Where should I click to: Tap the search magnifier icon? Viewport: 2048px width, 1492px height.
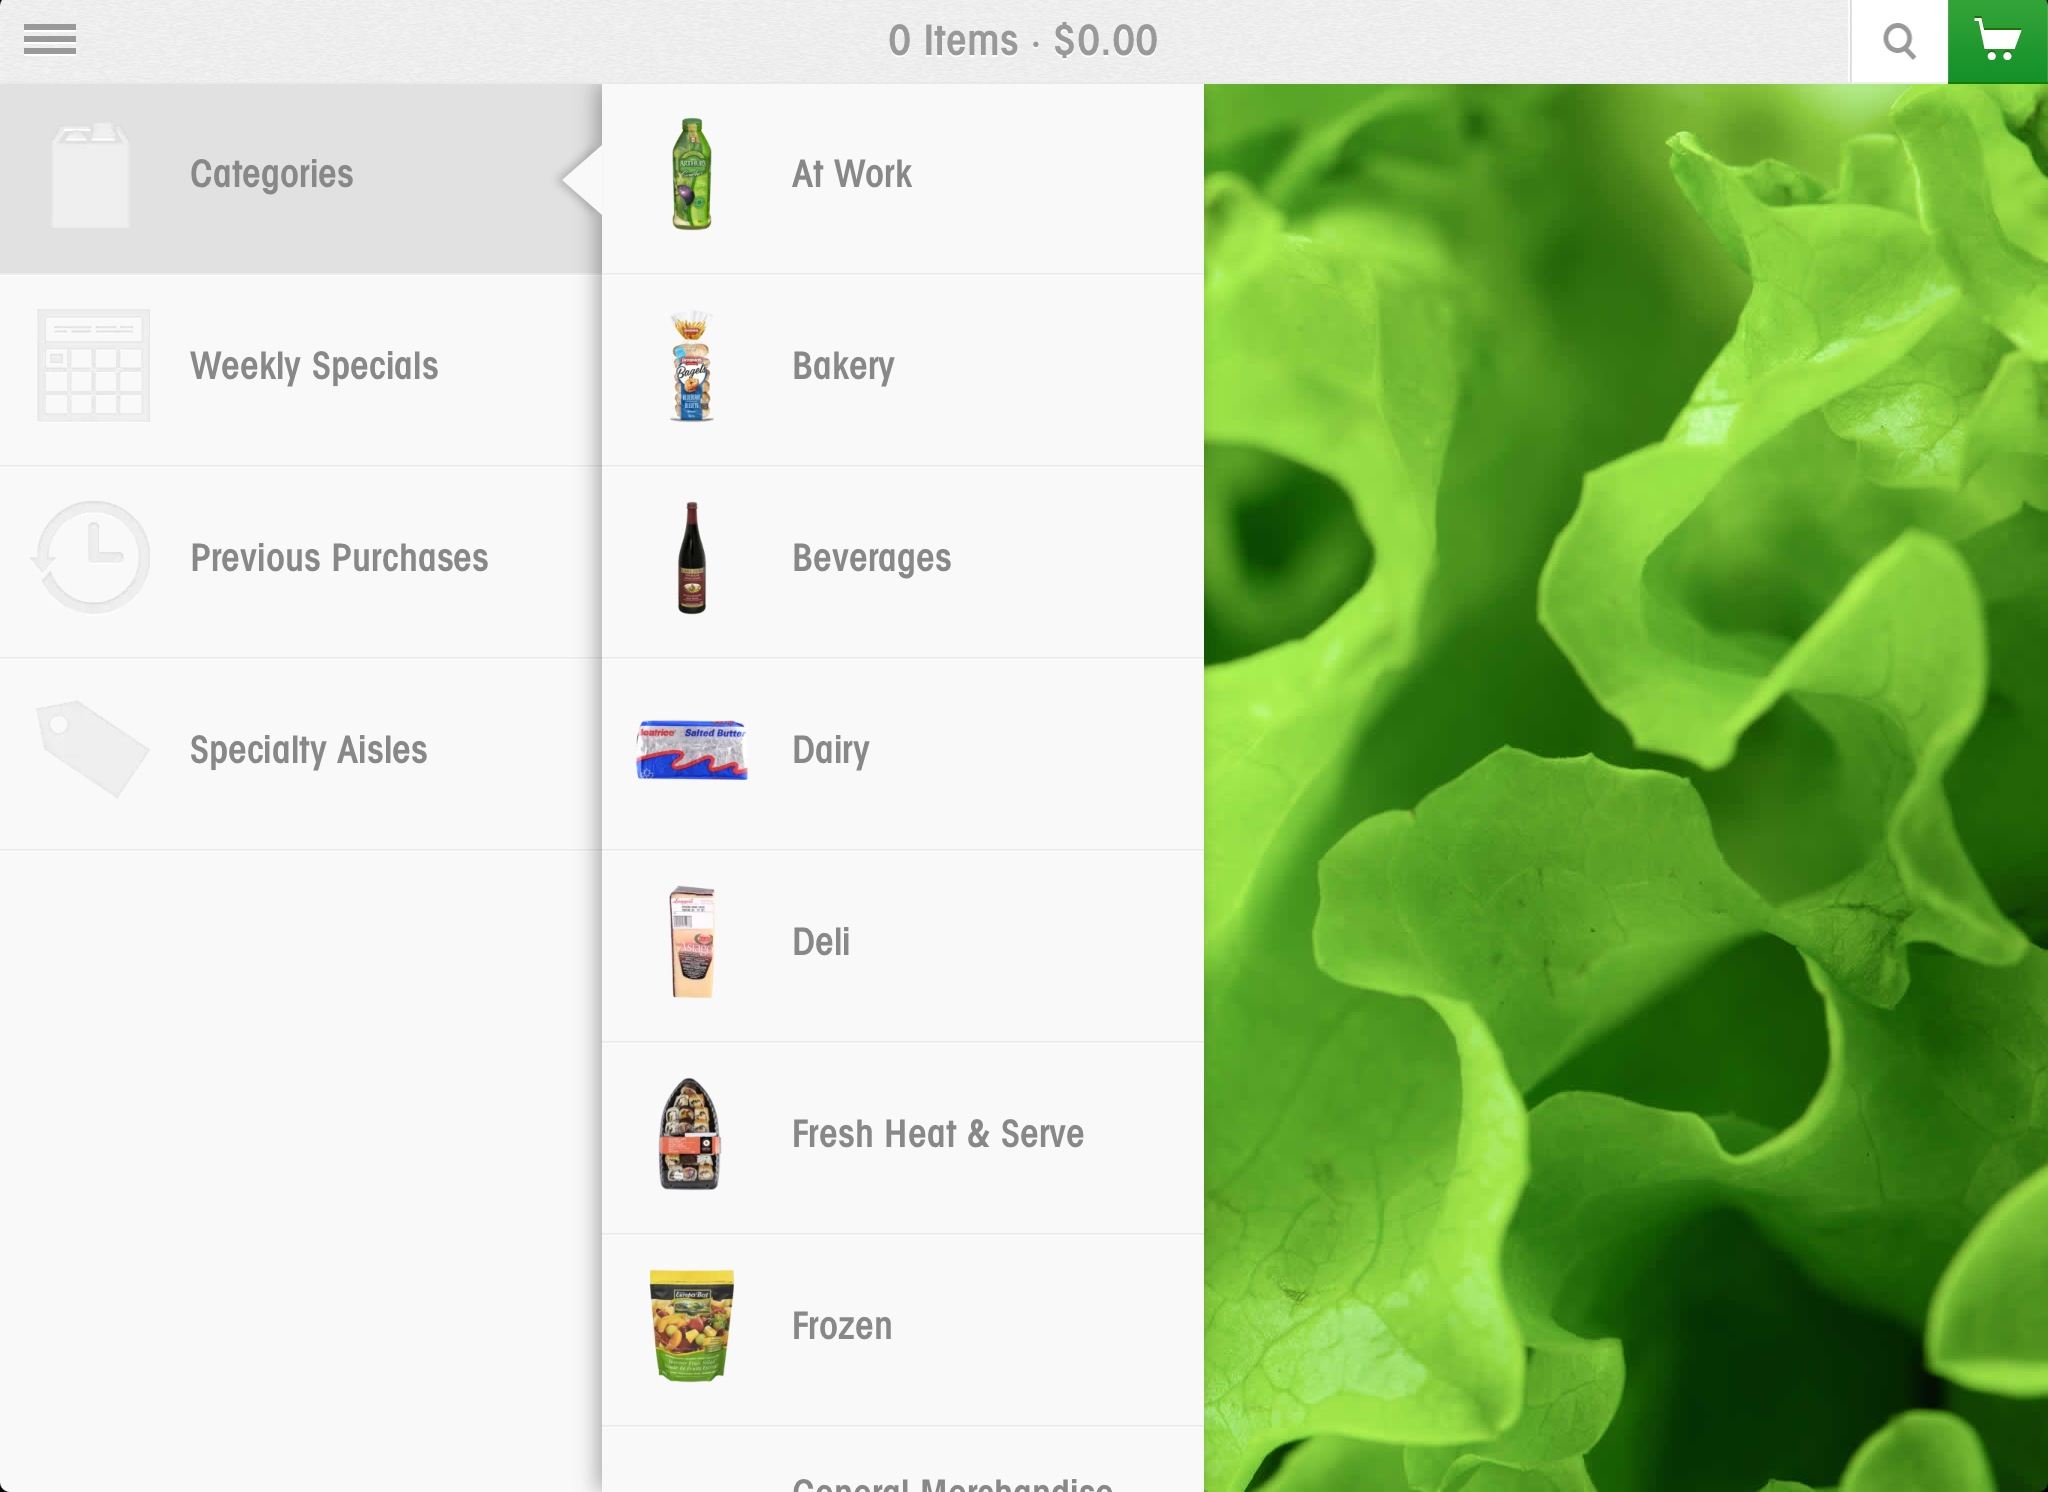coord(1899,41)
